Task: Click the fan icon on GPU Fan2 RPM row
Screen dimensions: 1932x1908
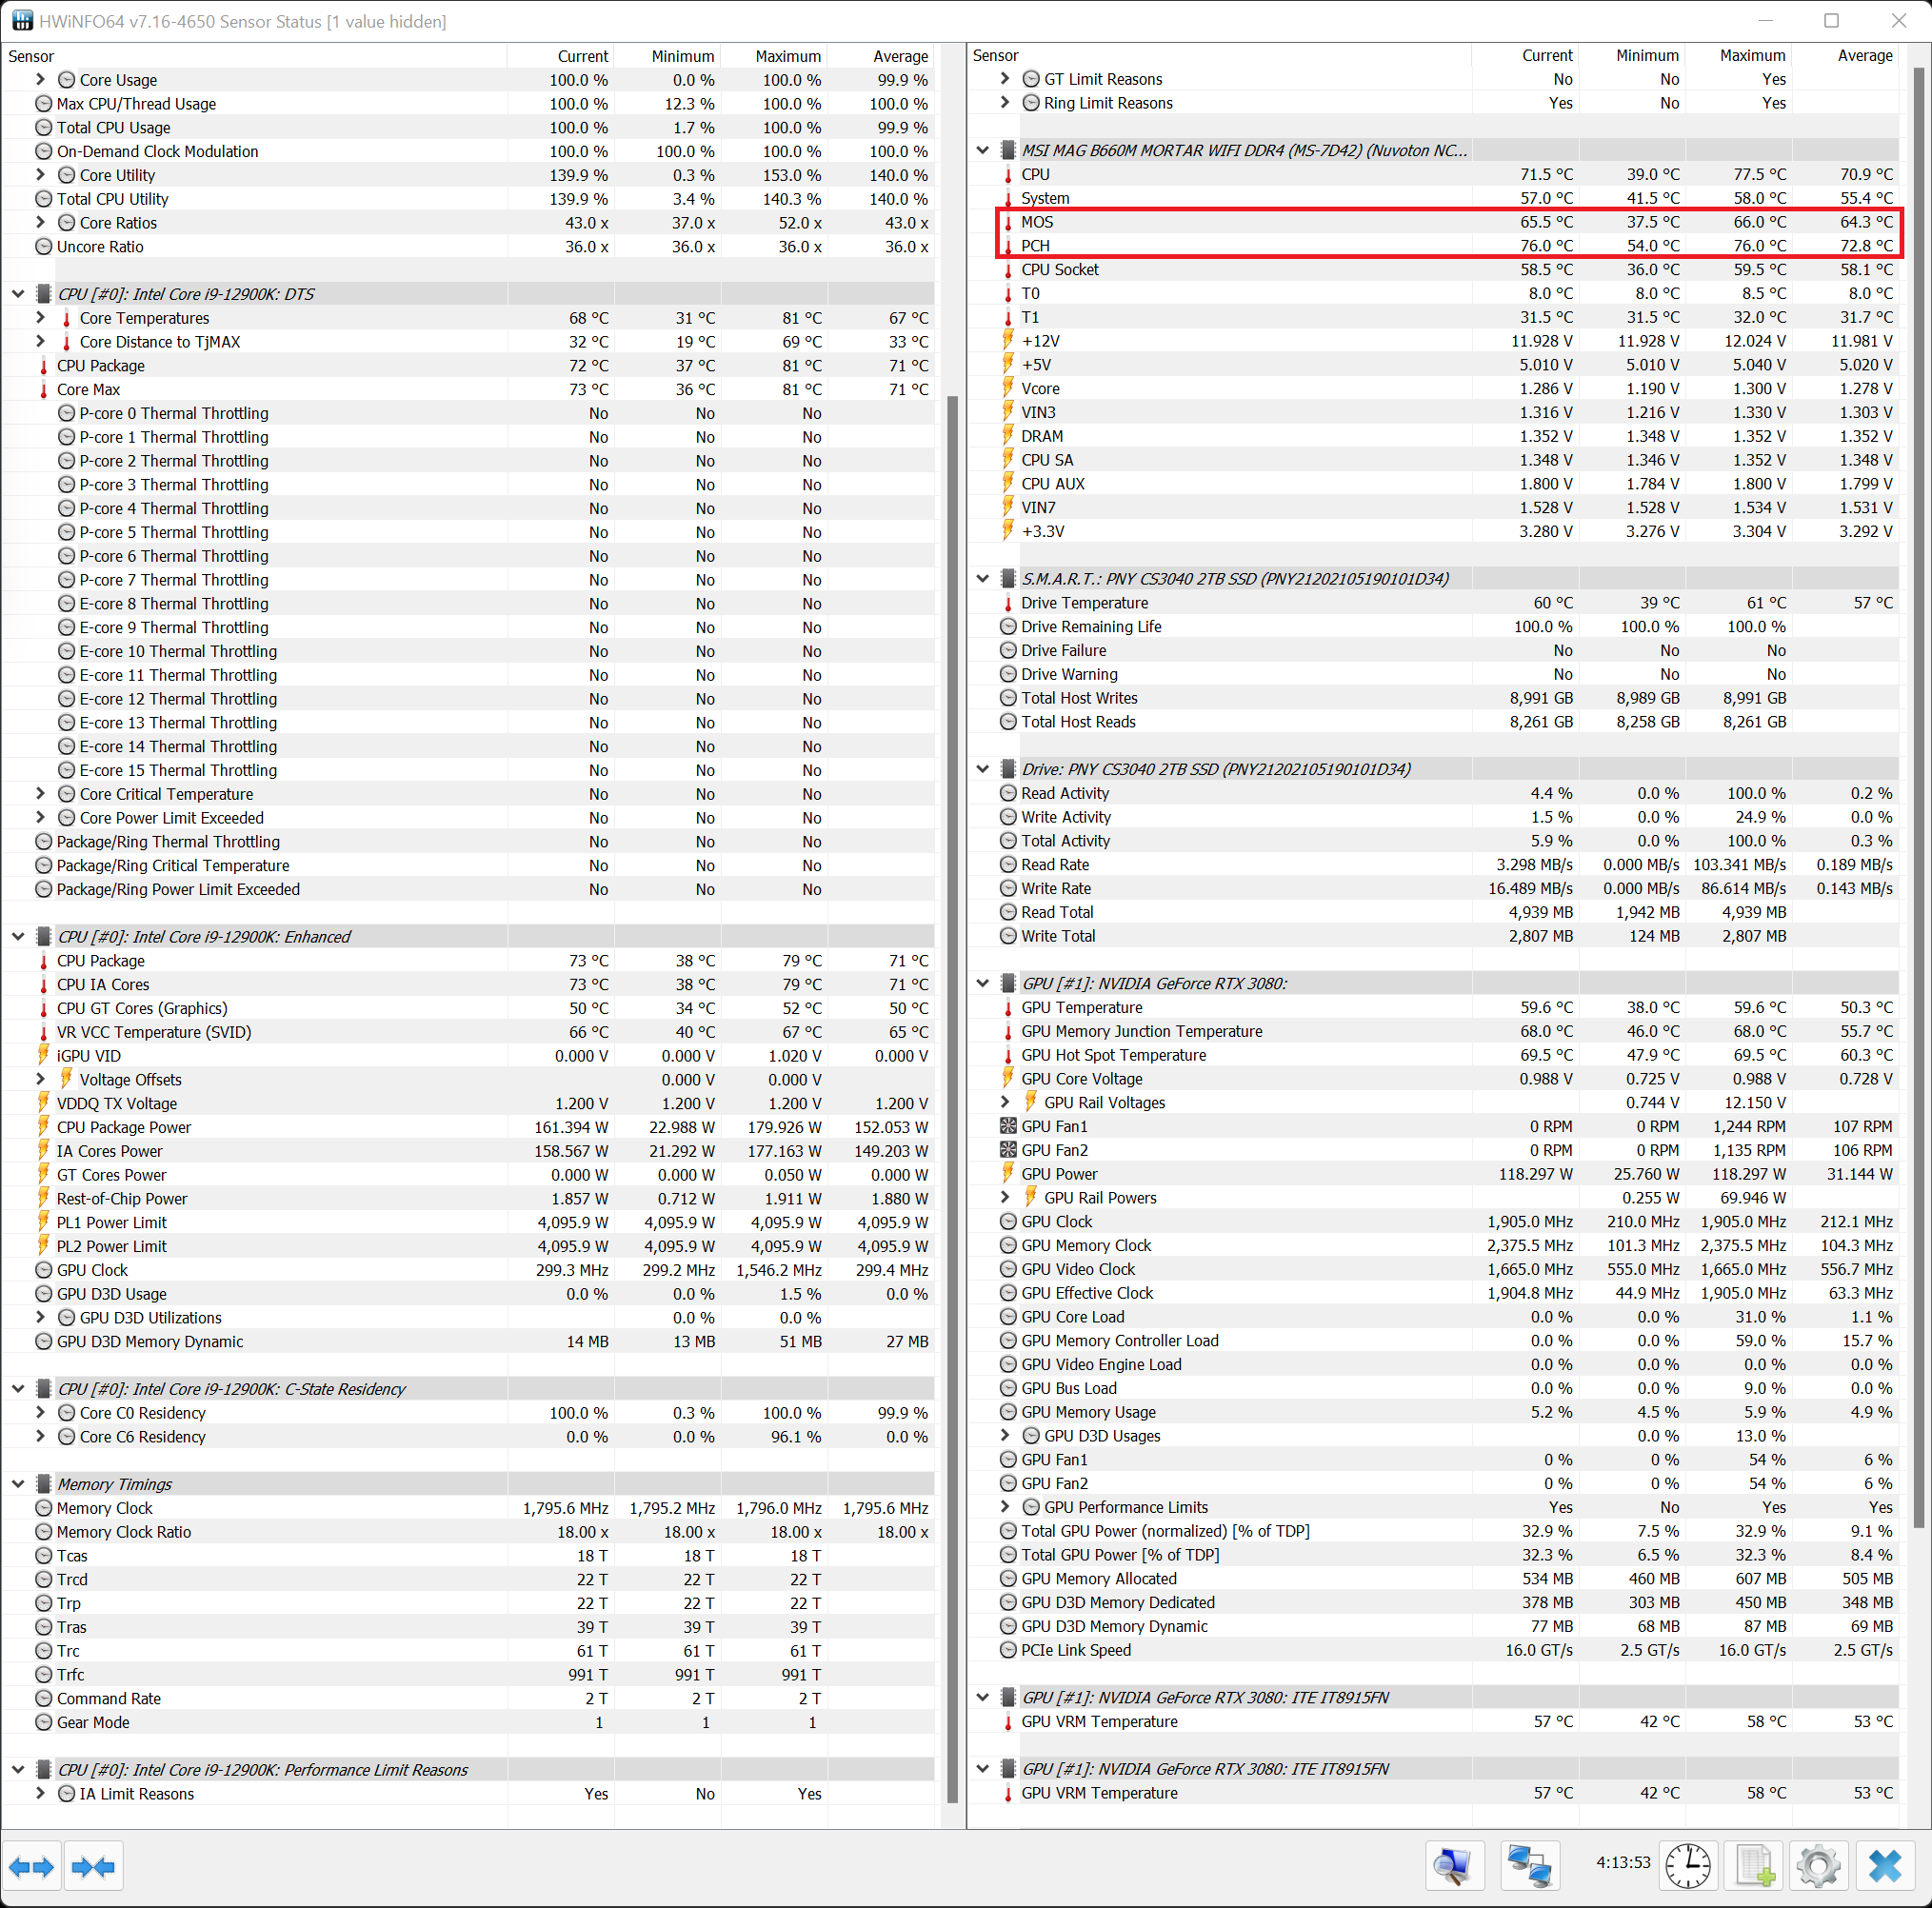Action: (1008, 1150)
